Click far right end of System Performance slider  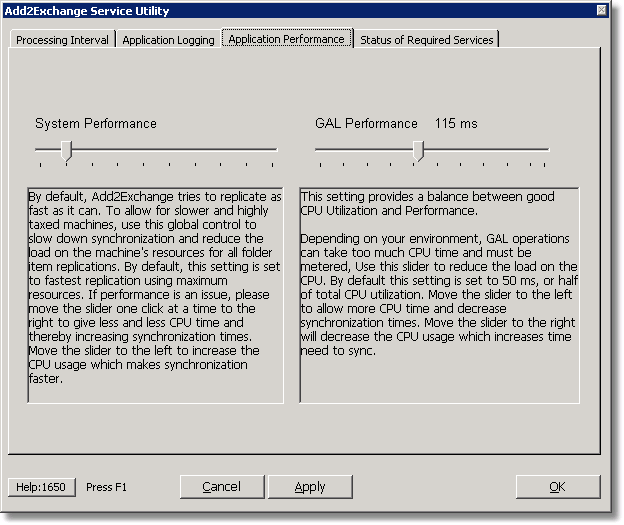pyautogui.click(x=274, y=150)
